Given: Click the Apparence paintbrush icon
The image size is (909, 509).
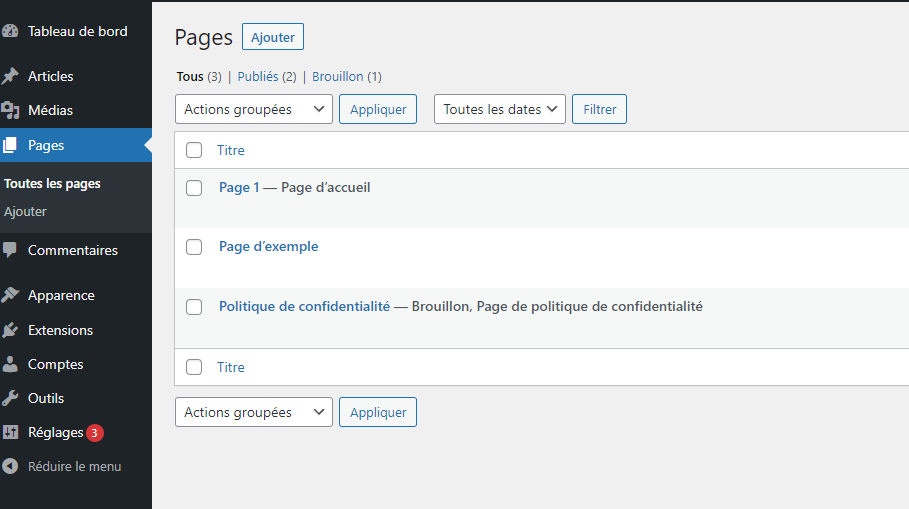Looking at the screenshot, I should (11, 295).
